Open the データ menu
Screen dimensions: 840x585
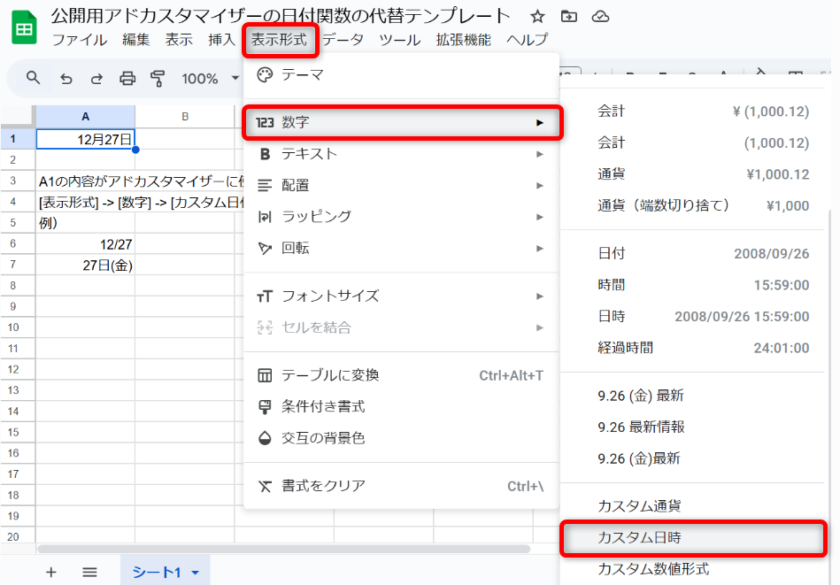coord(343,40)
